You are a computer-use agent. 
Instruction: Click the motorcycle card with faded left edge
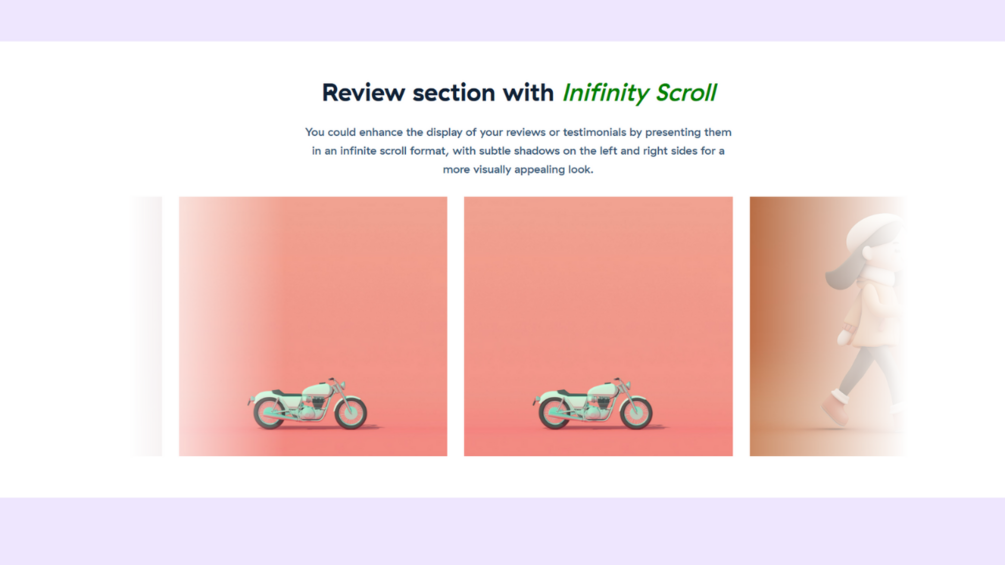(313, 326)
